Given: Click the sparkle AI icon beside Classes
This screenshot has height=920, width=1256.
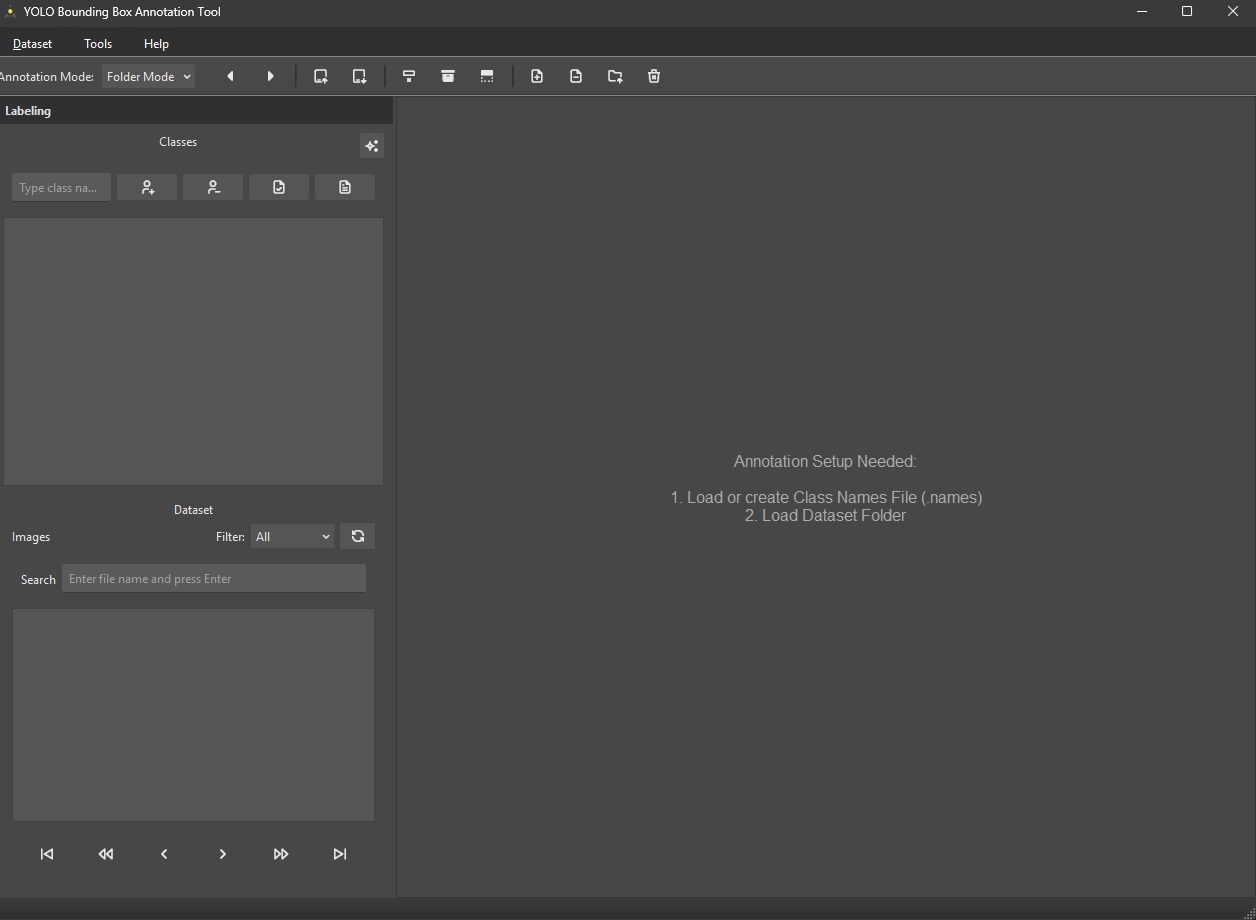Looking at the screenshot, I should click(371, 146).
